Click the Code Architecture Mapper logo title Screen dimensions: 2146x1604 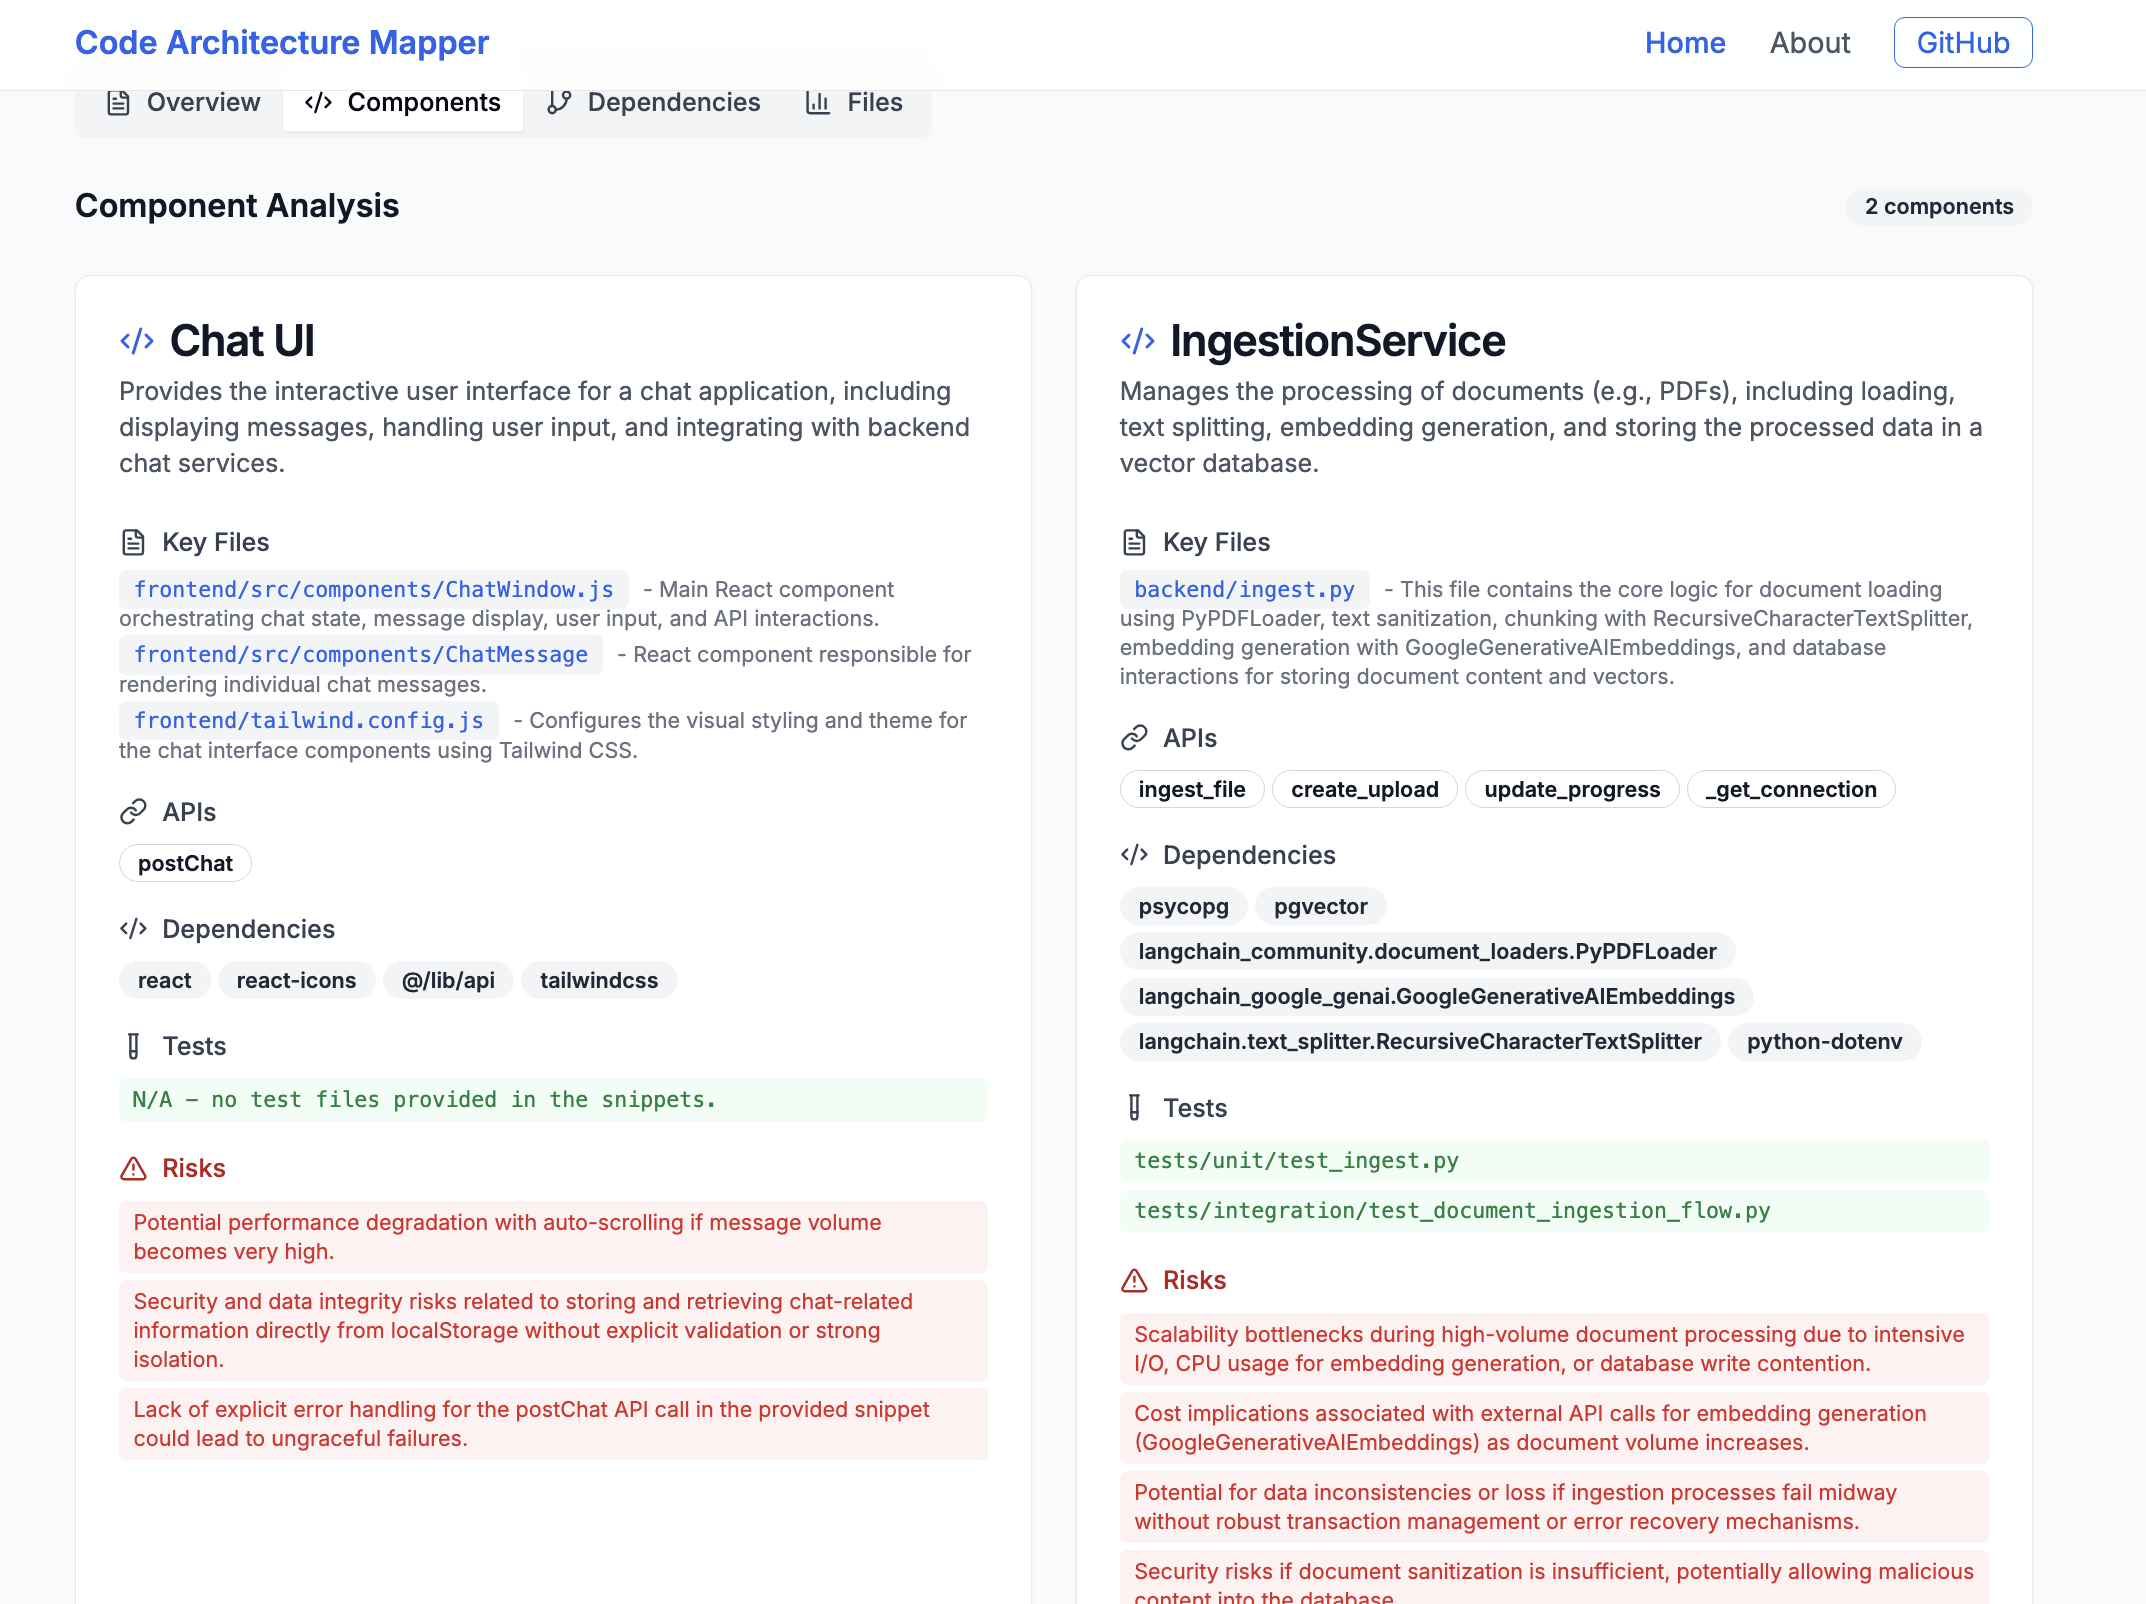point(282,43)
